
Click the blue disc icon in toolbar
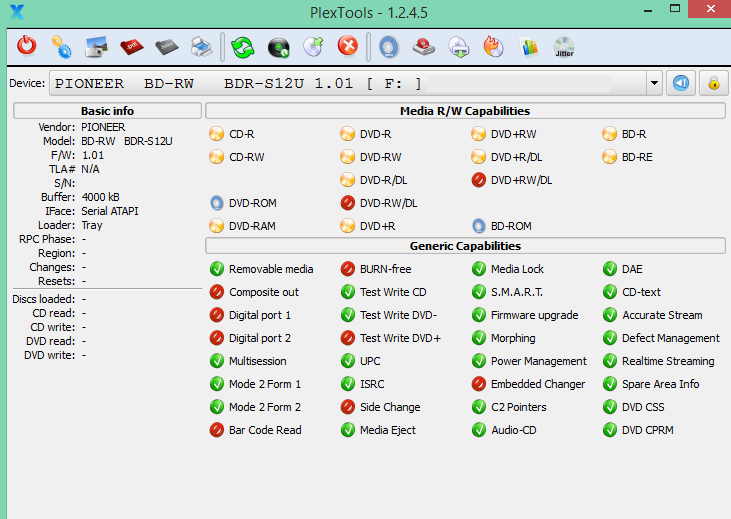(x=389, y=47)
